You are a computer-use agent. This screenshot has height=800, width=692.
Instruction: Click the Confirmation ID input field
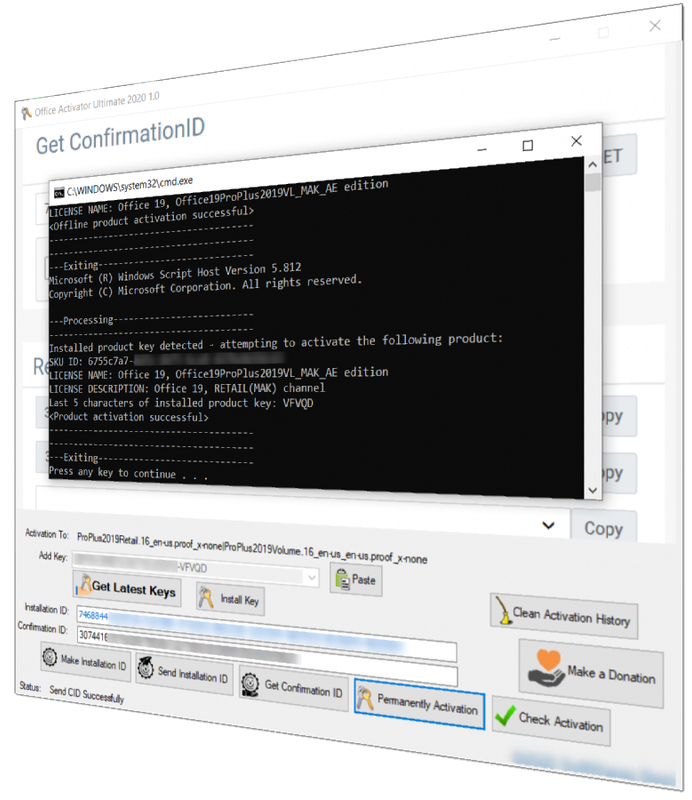267,656
